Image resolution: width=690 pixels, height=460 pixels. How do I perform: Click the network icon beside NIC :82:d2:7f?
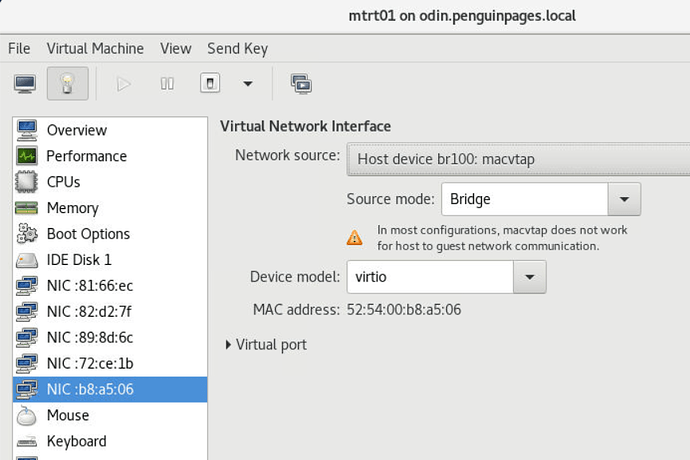[x=27, y=312]
